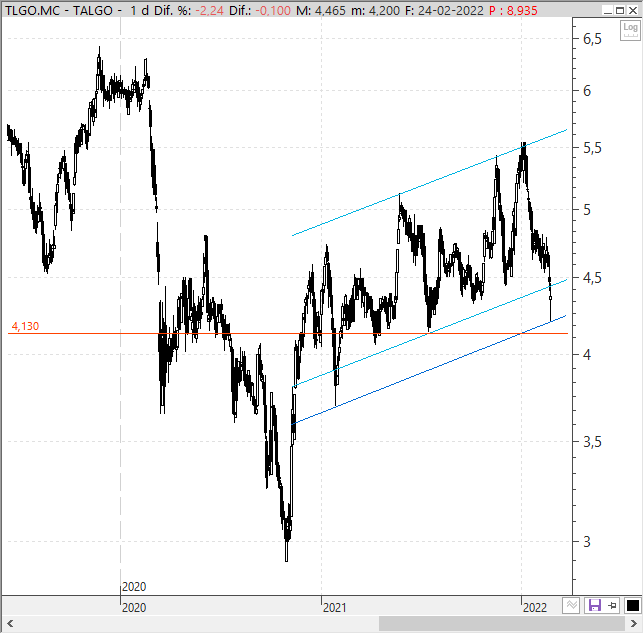Click the 3,5 price axis label

pos(592,442)
